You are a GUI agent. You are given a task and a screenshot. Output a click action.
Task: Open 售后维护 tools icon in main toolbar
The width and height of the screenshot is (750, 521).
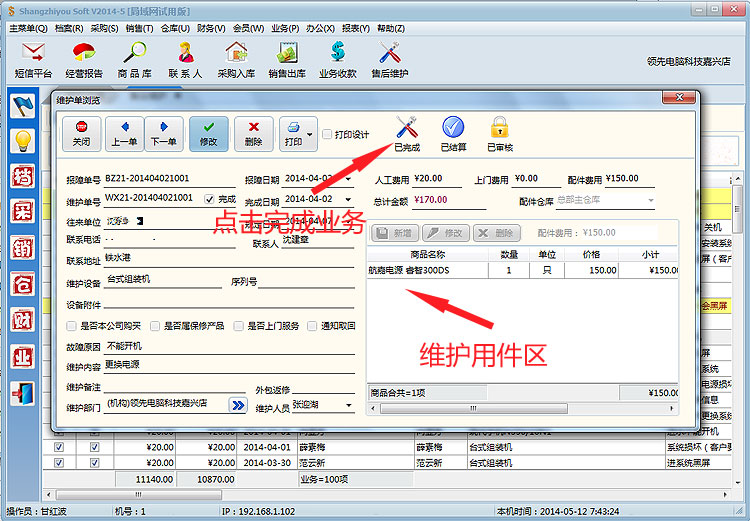pos(389,59)
